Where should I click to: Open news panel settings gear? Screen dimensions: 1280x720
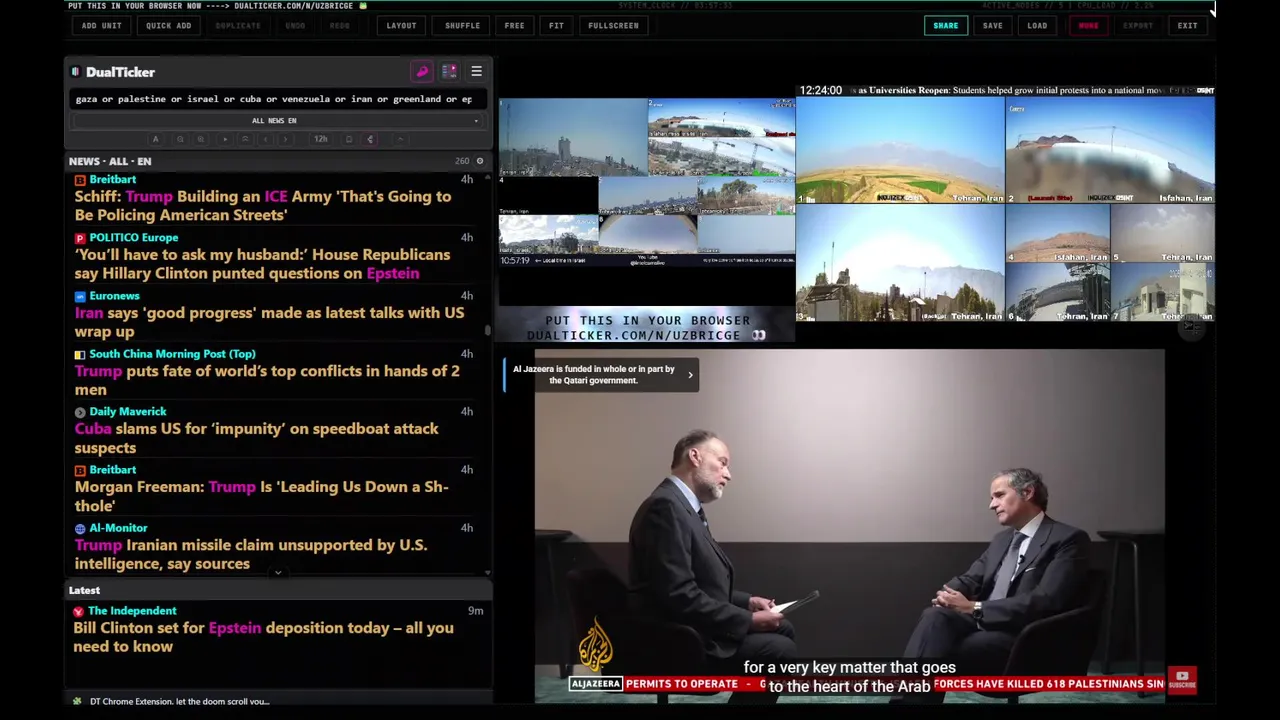pos(480,161)
